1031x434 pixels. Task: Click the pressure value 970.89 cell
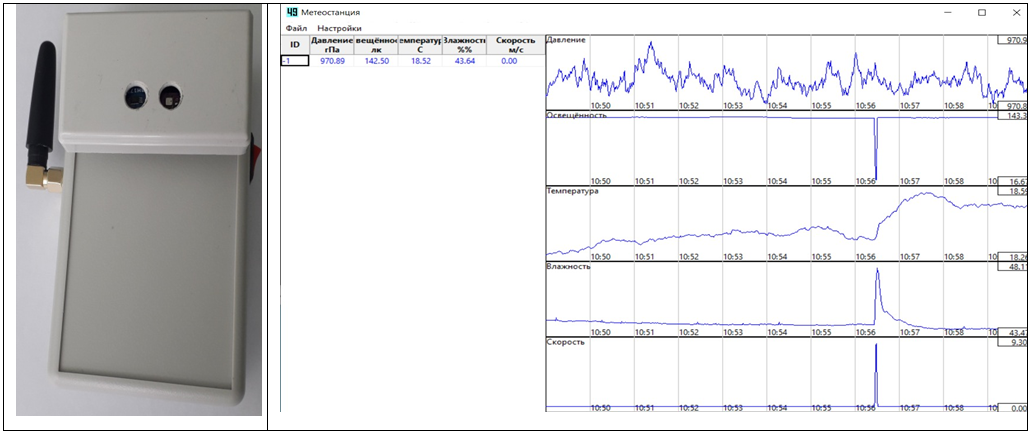coord(331,61)
